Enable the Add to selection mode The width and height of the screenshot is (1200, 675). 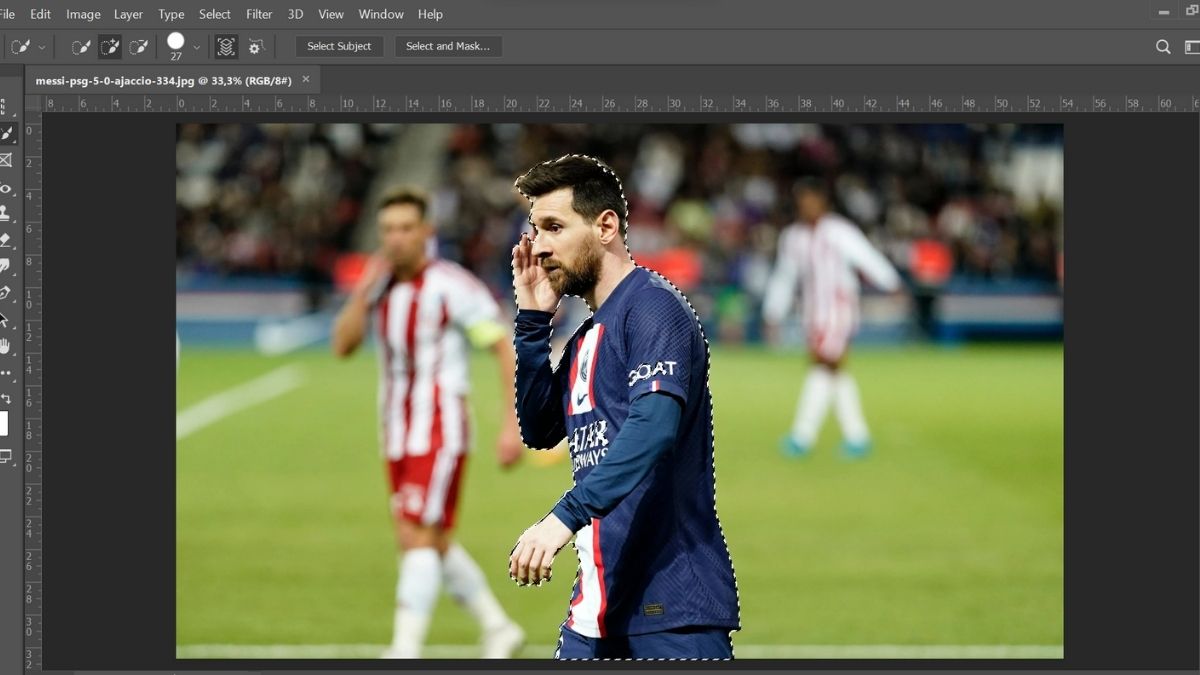[x=110, y=46]
